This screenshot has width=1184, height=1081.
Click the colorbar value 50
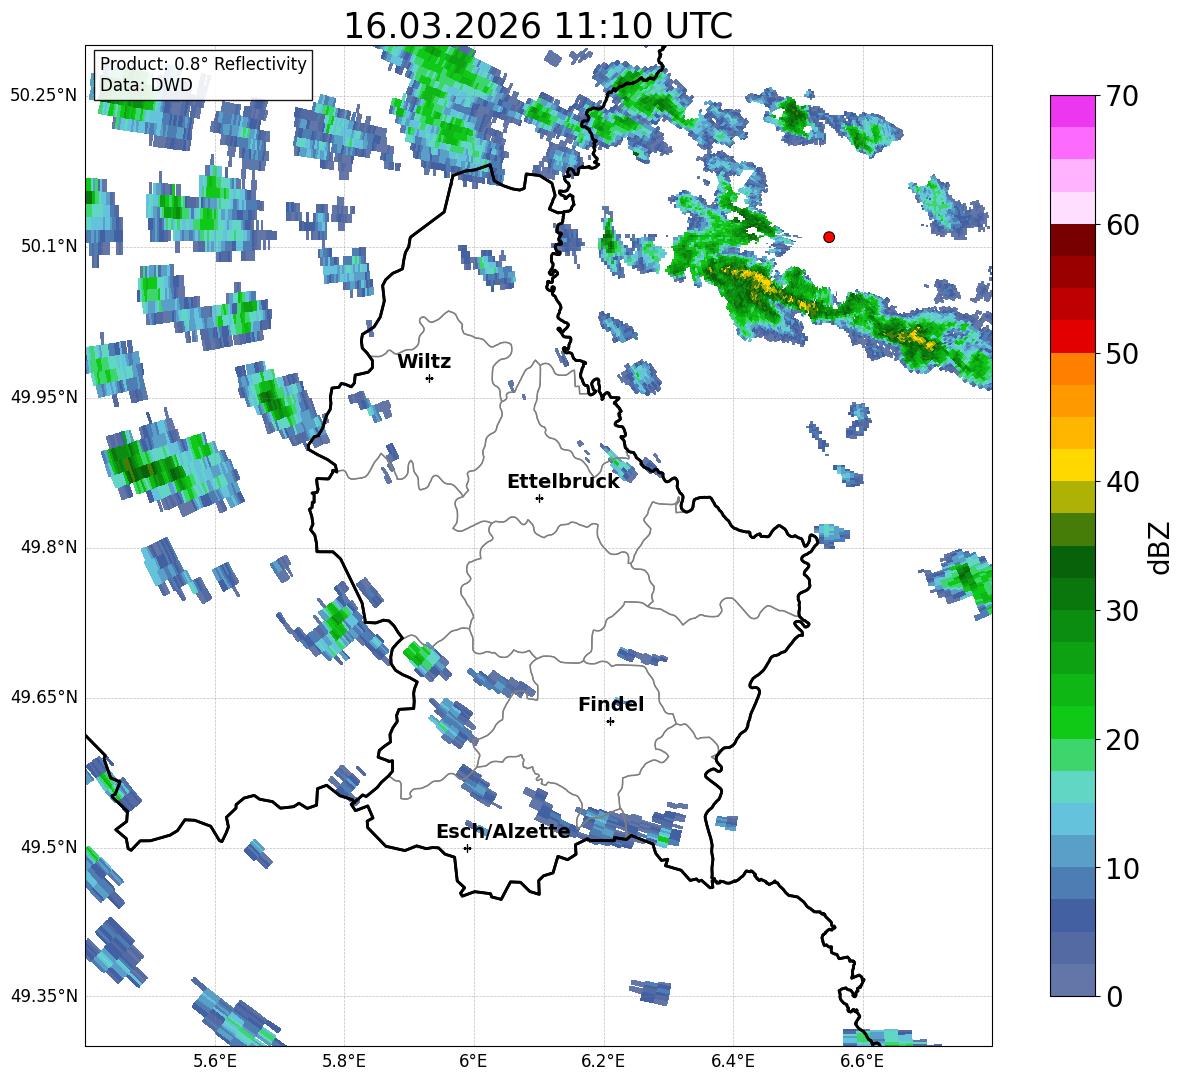point(1122,353)
